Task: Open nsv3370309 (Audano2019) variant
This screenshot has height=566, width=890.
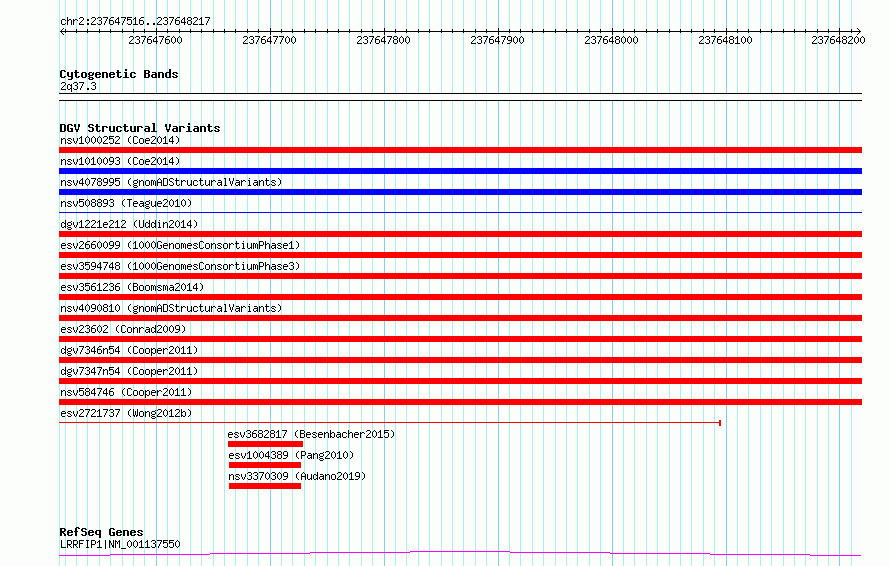Action: click(x=297, y=476)
